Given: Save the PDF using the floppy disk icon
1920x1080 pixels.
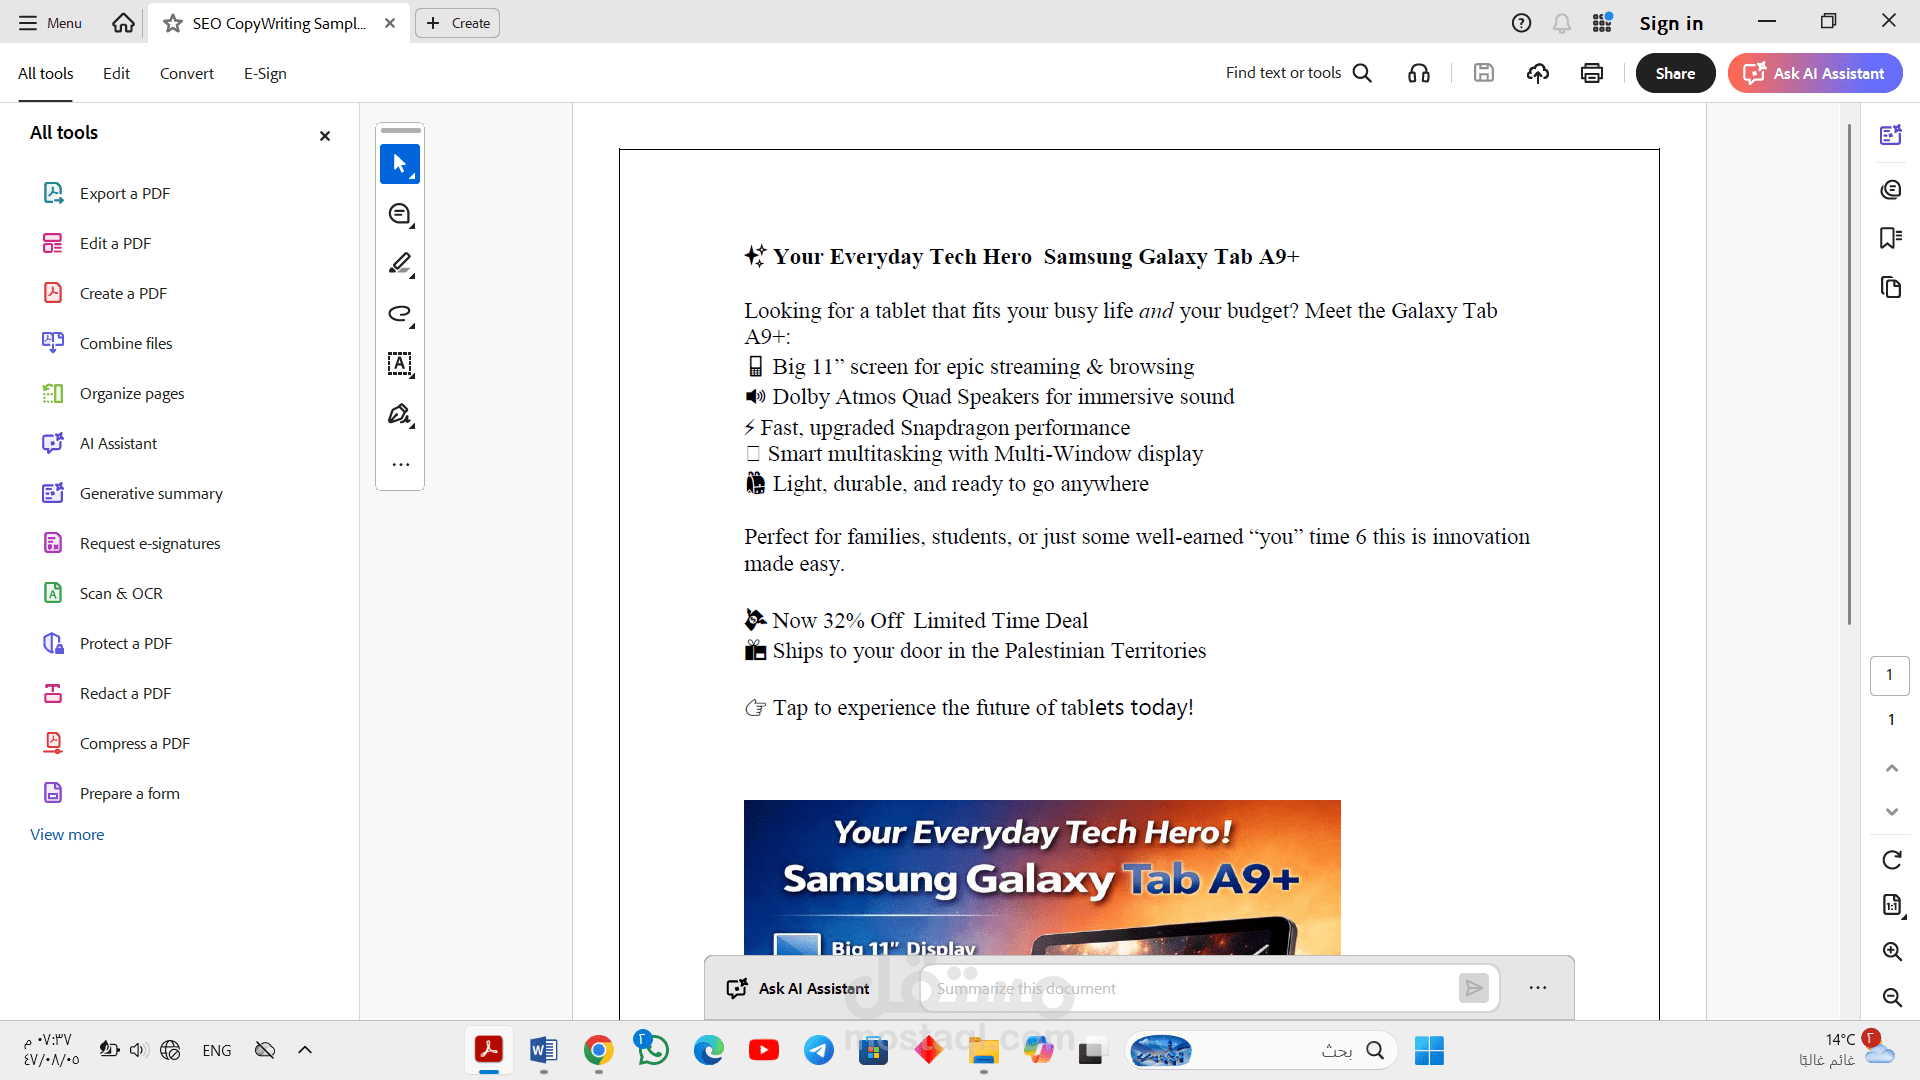Looking at the screenshot, I should point(1484,72).
